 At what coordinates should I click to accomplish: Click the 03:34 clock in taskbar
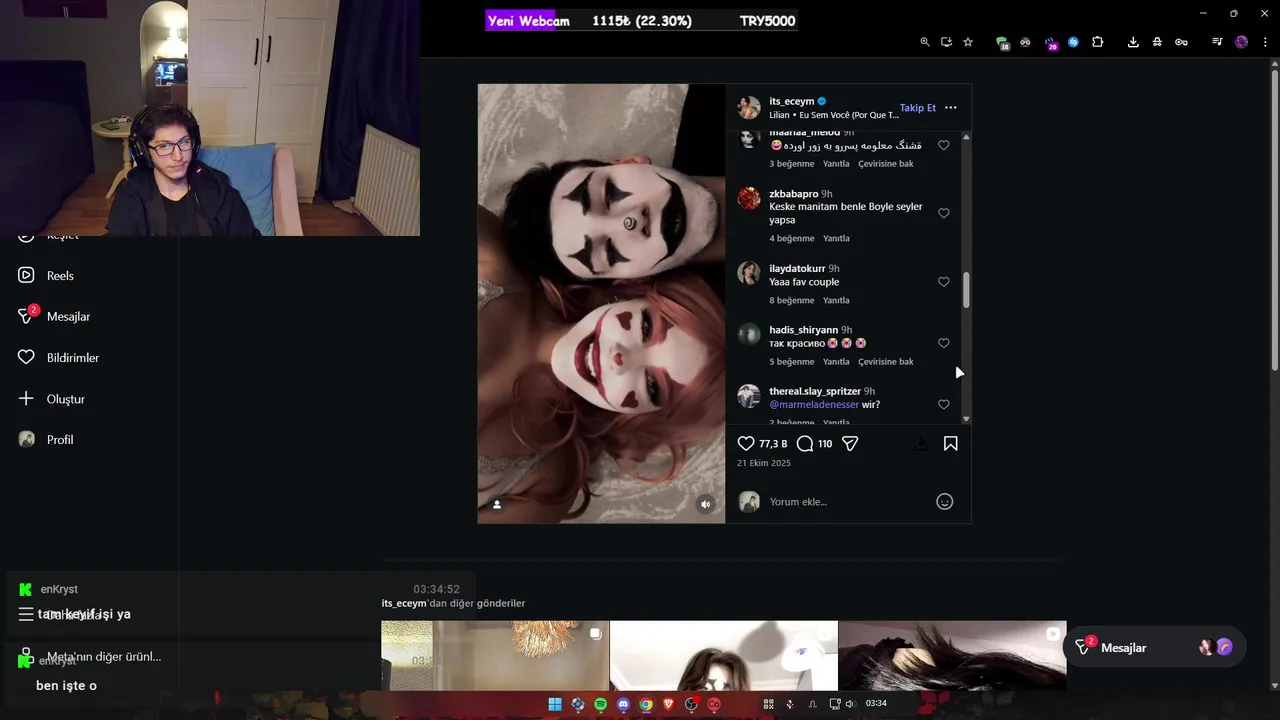[876, 704]
